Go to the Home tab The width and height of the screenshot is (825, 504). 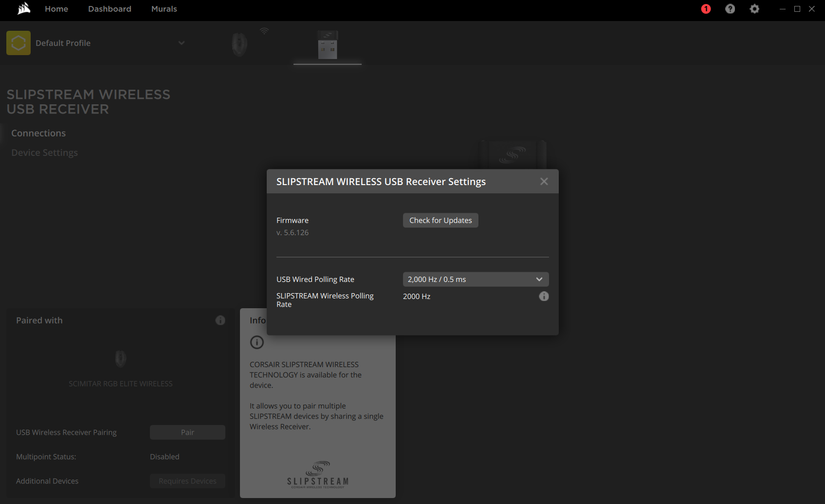[56, 9]
